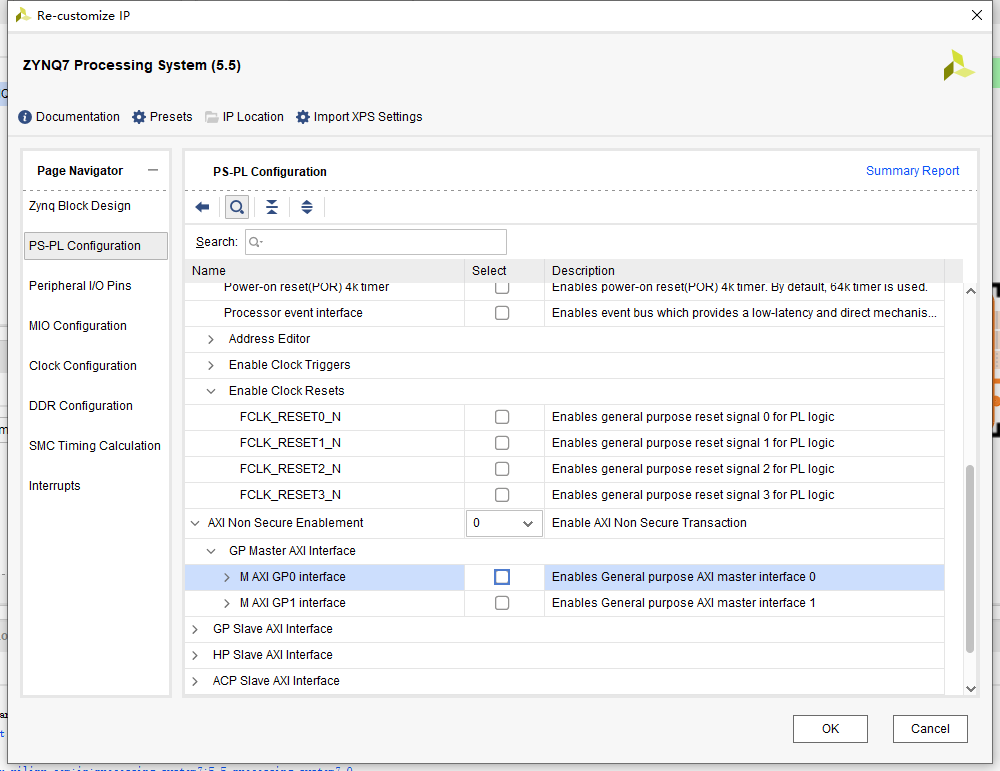
Task: Expand Address Editor row
Action: 210,339
